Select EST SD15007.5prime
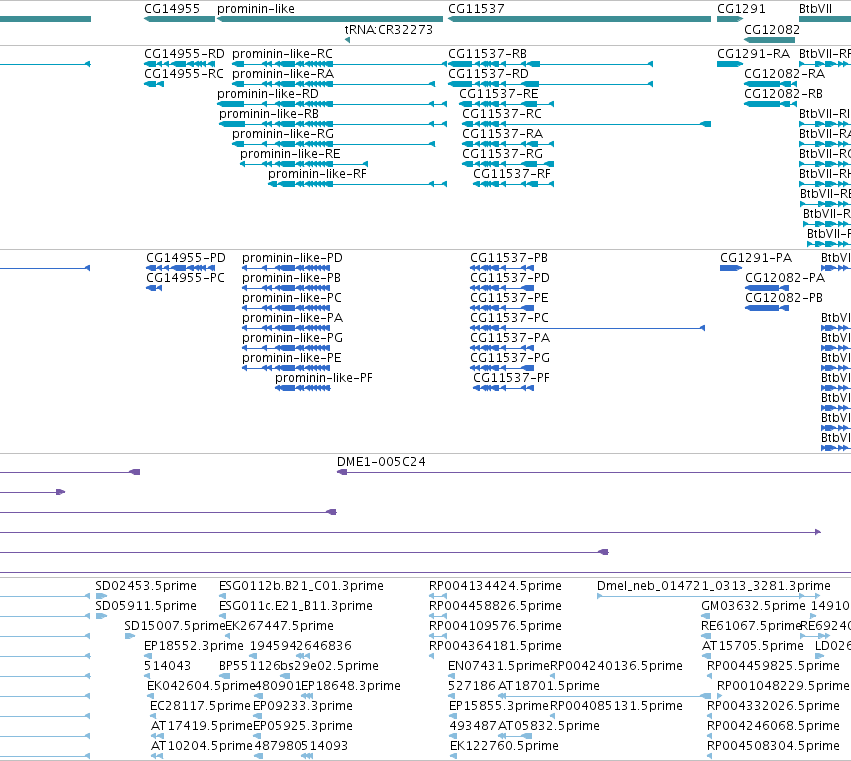 pyautogui.click(x=130, y=636)
